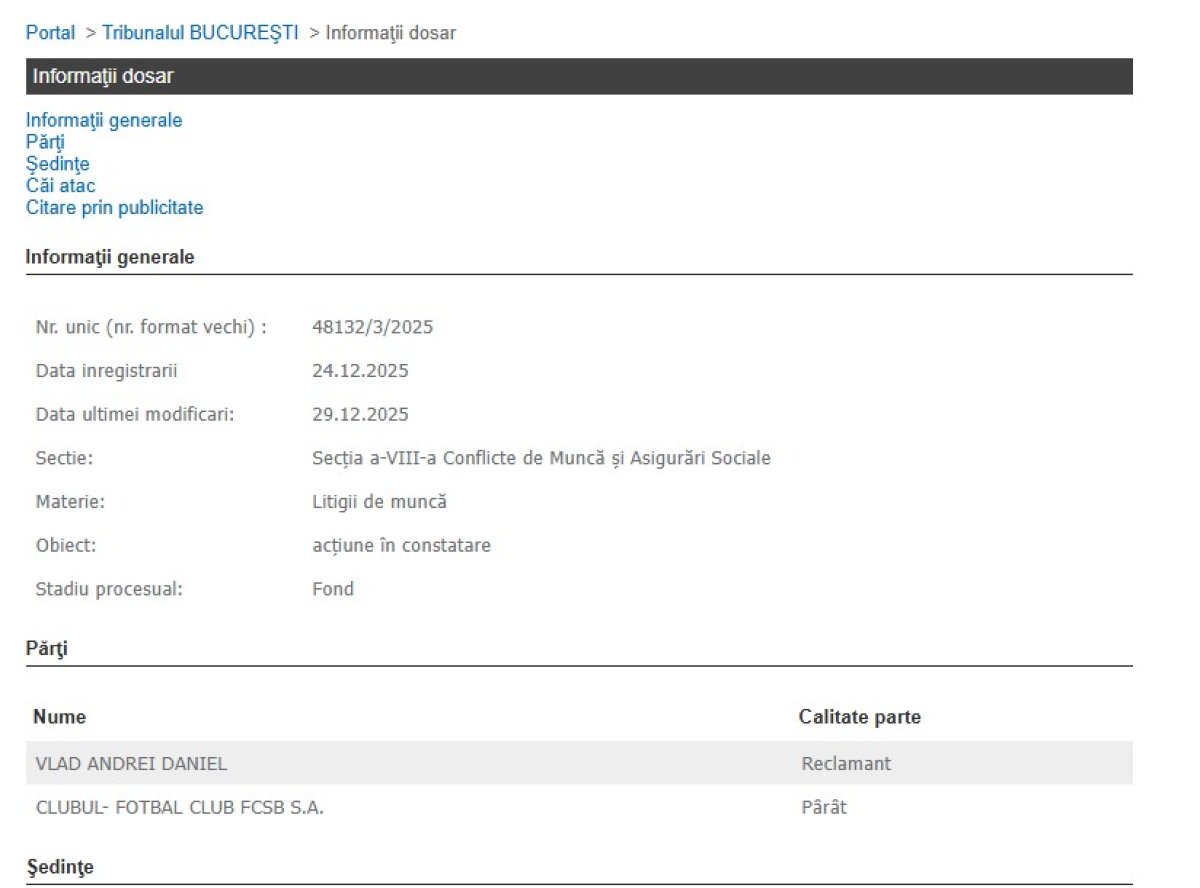Screen dimensions: 1200x888
Task: Click the Părţi navigation link
Action: [45, 142]
